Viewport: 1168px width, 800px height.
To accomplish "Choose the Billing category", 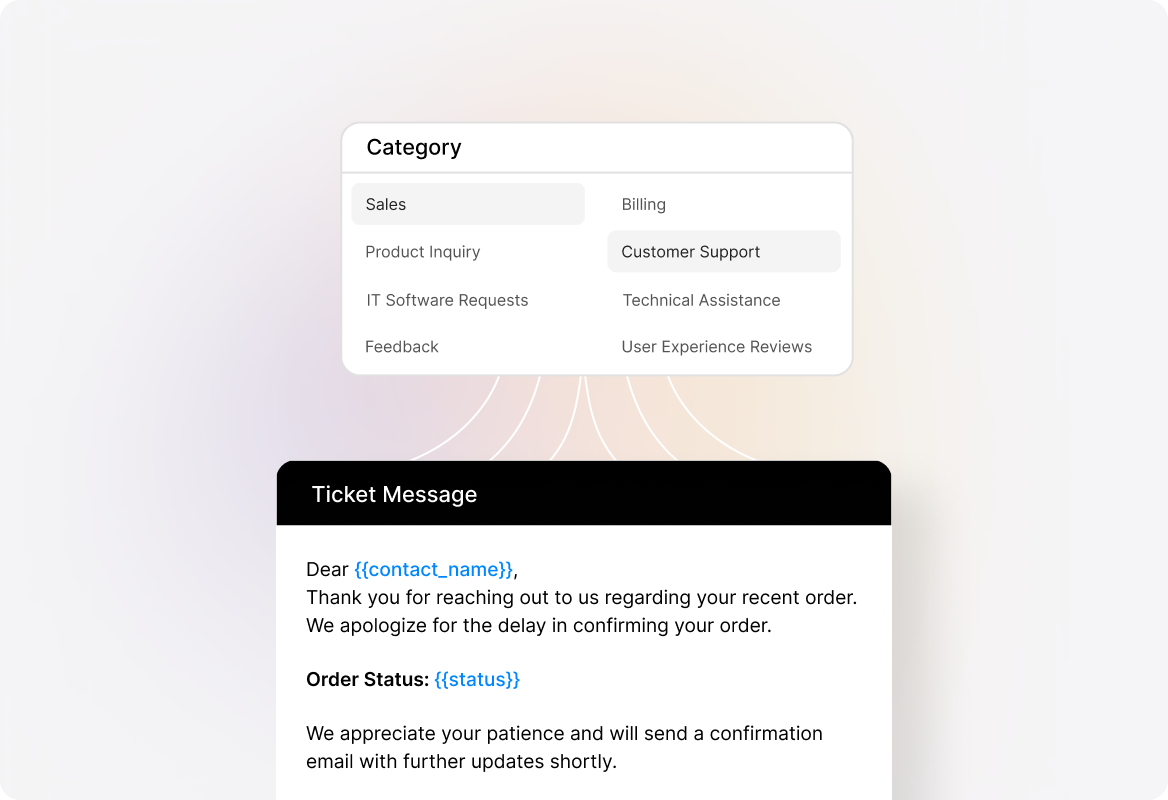I will [643, 204].
